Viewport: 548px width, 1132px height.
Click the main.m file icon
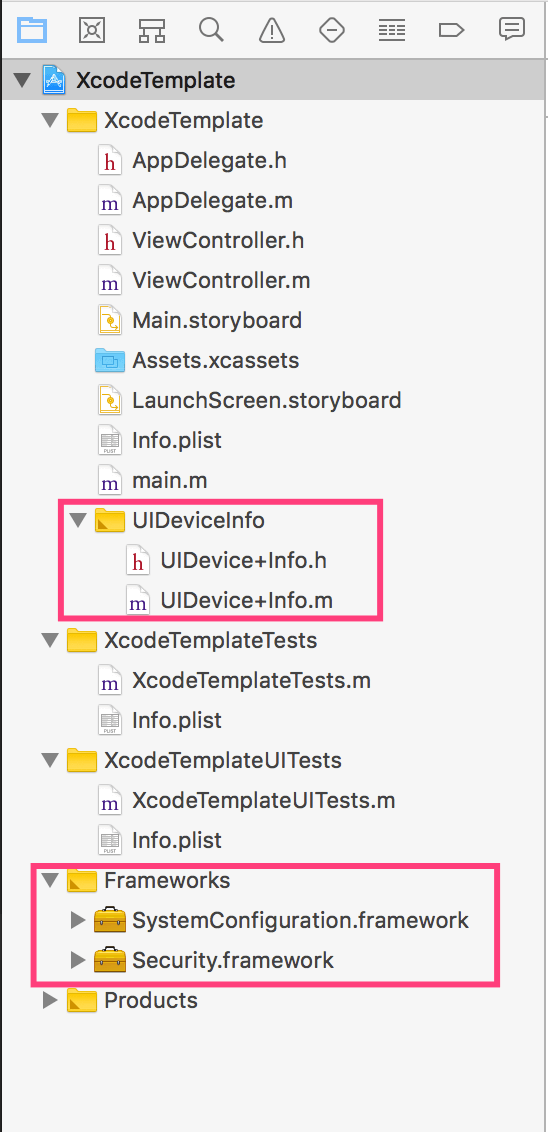110,480
